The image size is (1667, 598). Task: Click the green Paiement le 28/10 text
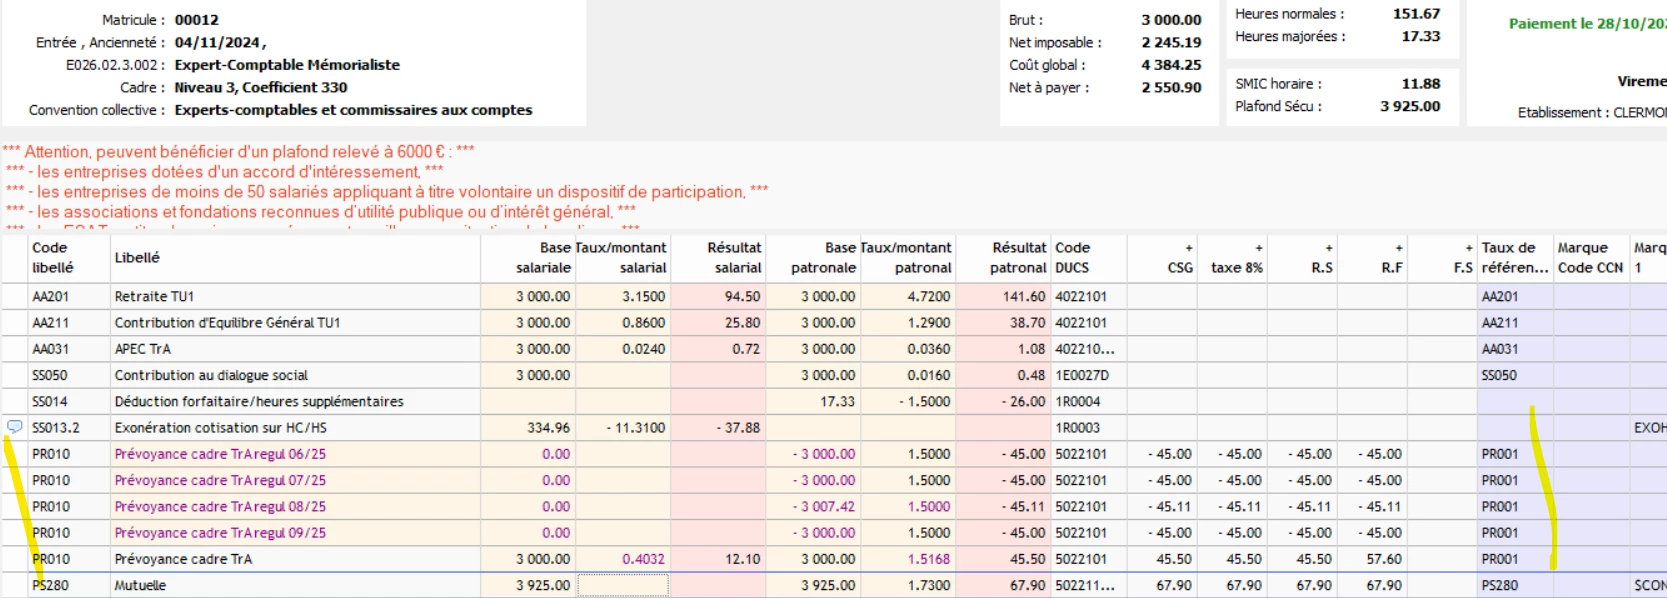pyautogui.click(x=1587, y=23)
